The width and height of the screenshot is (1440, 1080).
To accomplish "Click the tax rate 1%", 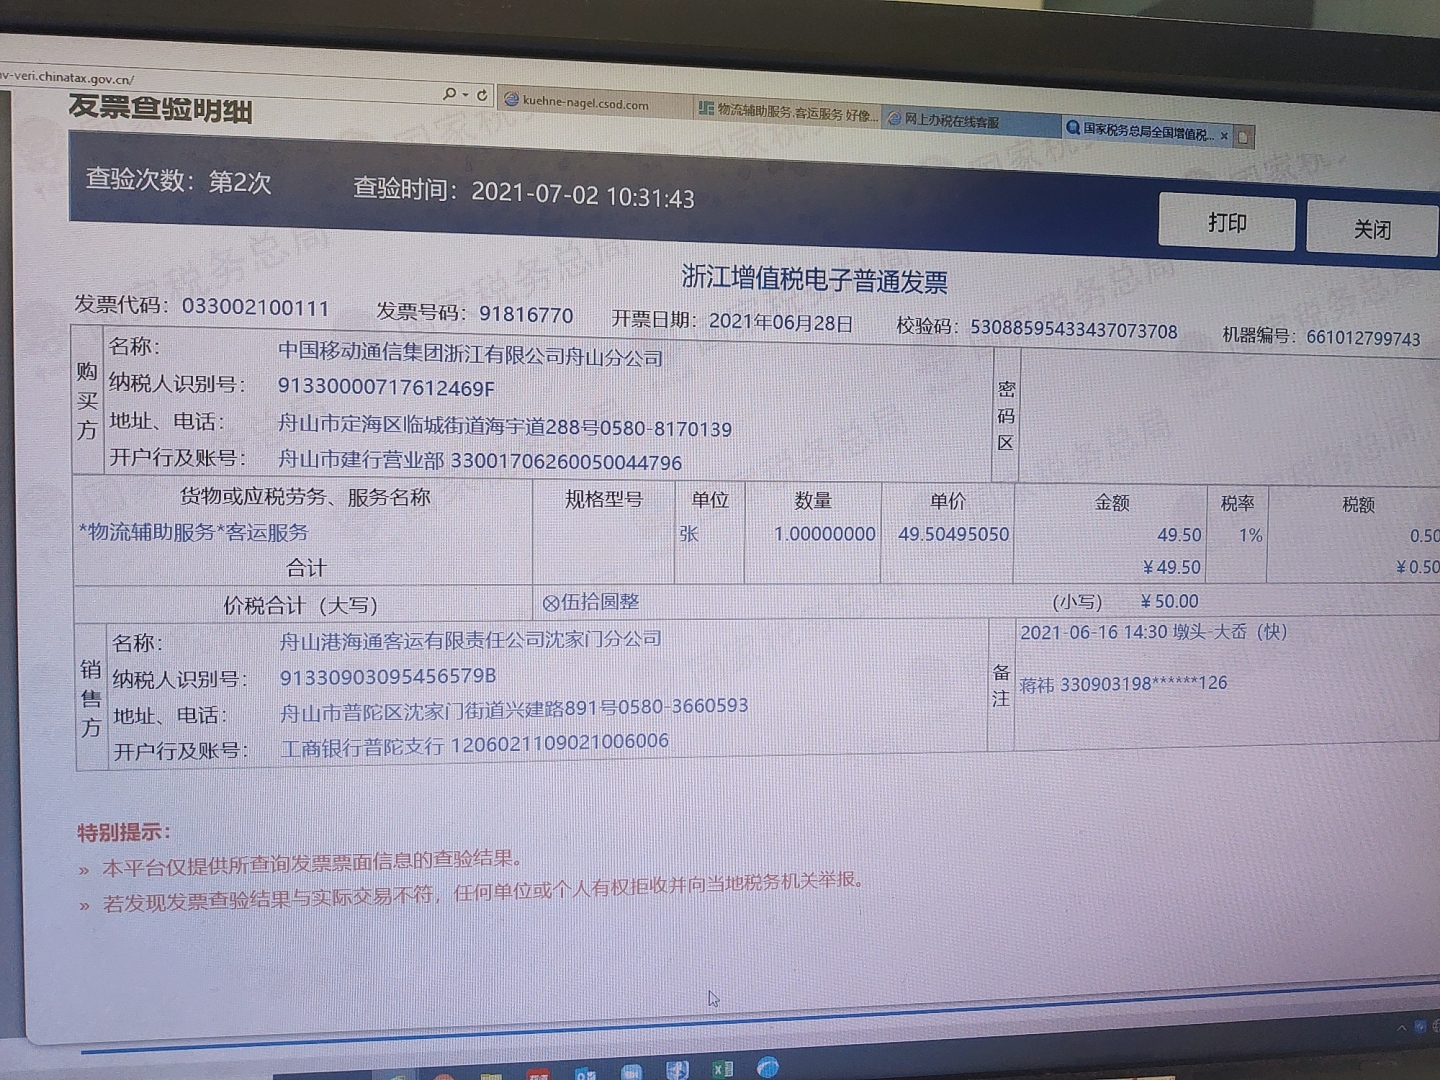I will click(1250, 535).
